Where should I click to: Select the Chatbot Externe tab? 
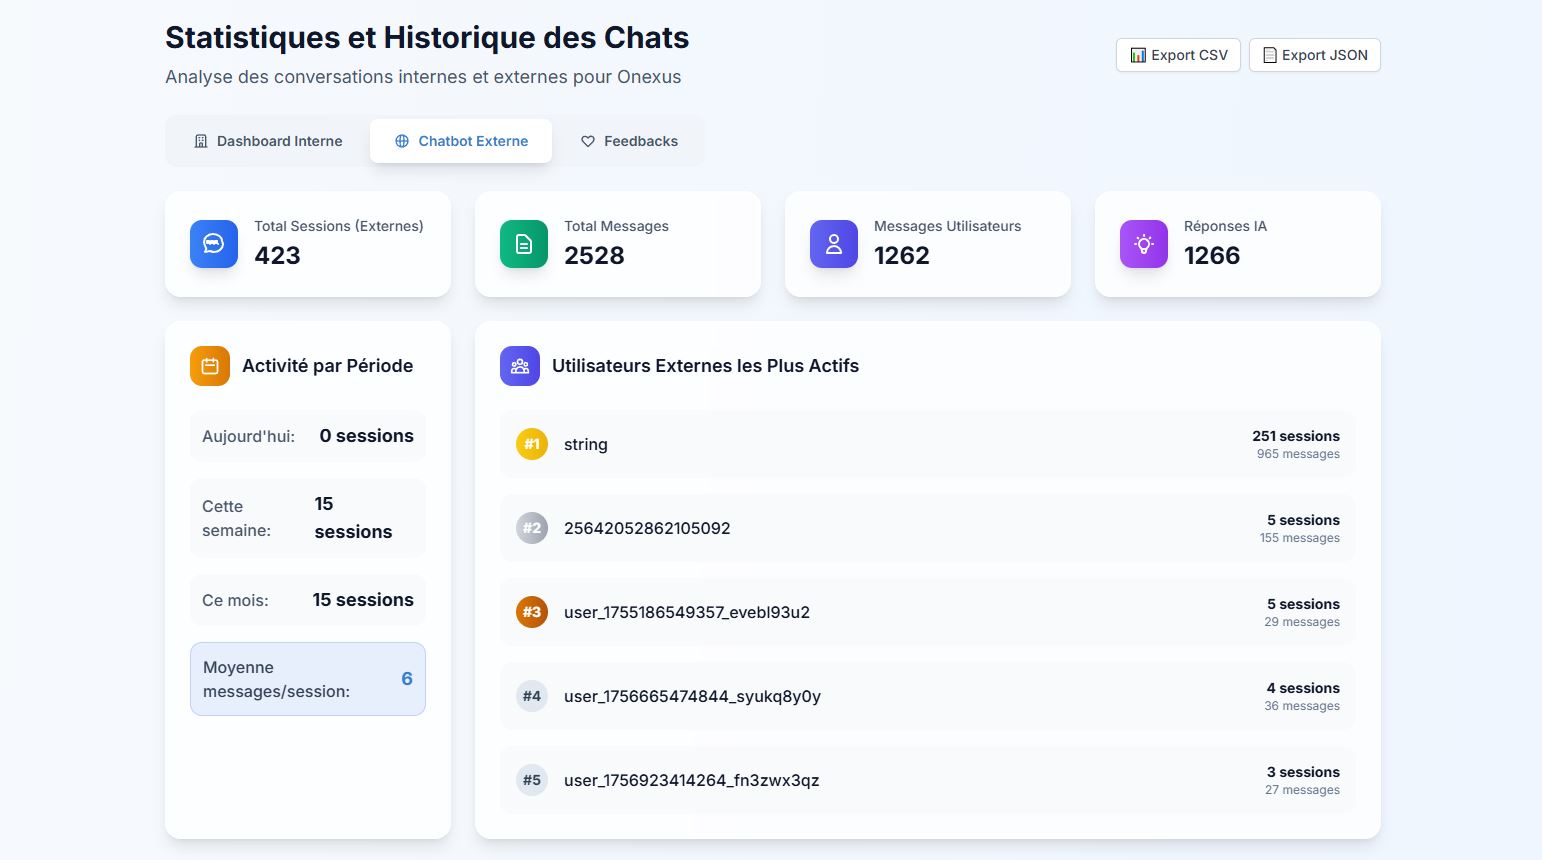click(461, 141)
